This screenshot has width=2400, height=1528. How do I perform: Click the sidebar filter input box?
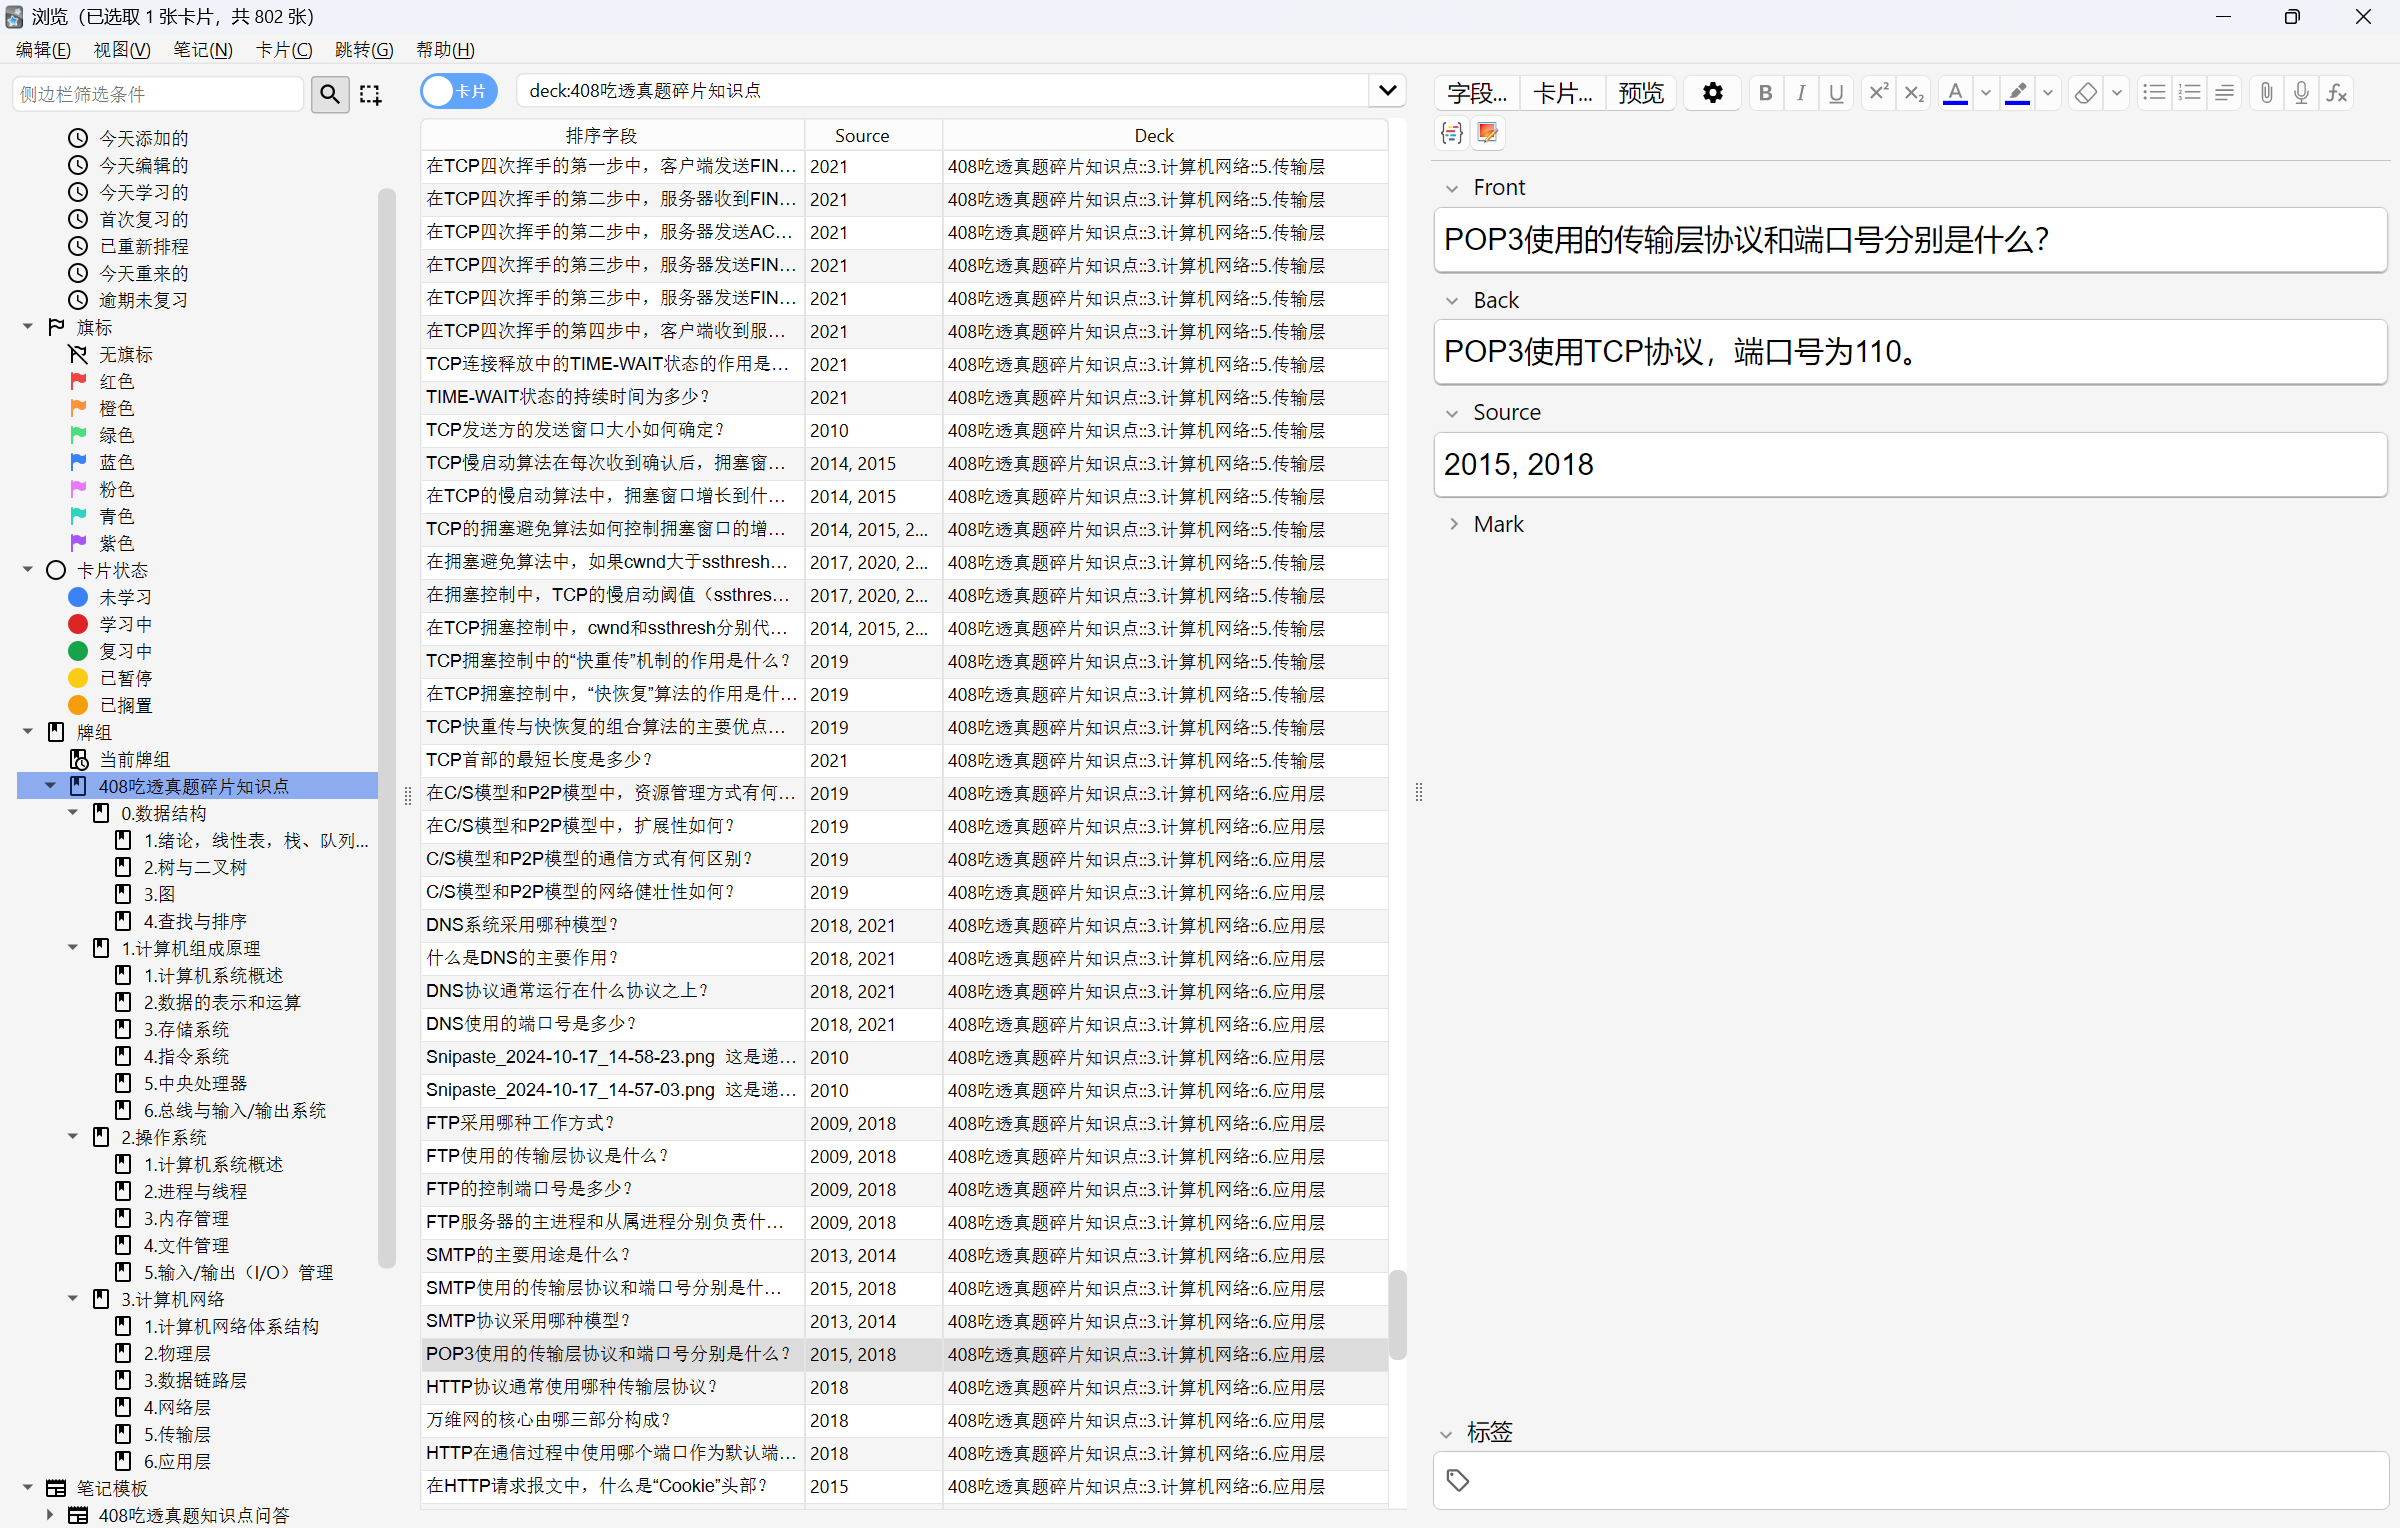158,94
